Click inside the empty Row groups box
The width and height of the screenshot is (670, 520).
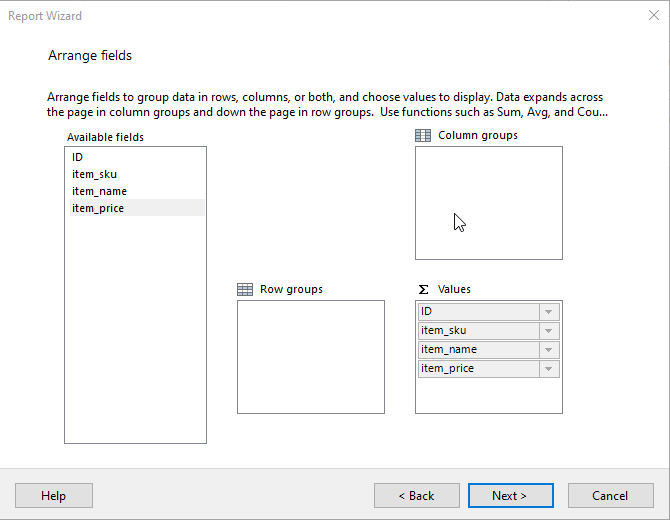coord(311,357)
